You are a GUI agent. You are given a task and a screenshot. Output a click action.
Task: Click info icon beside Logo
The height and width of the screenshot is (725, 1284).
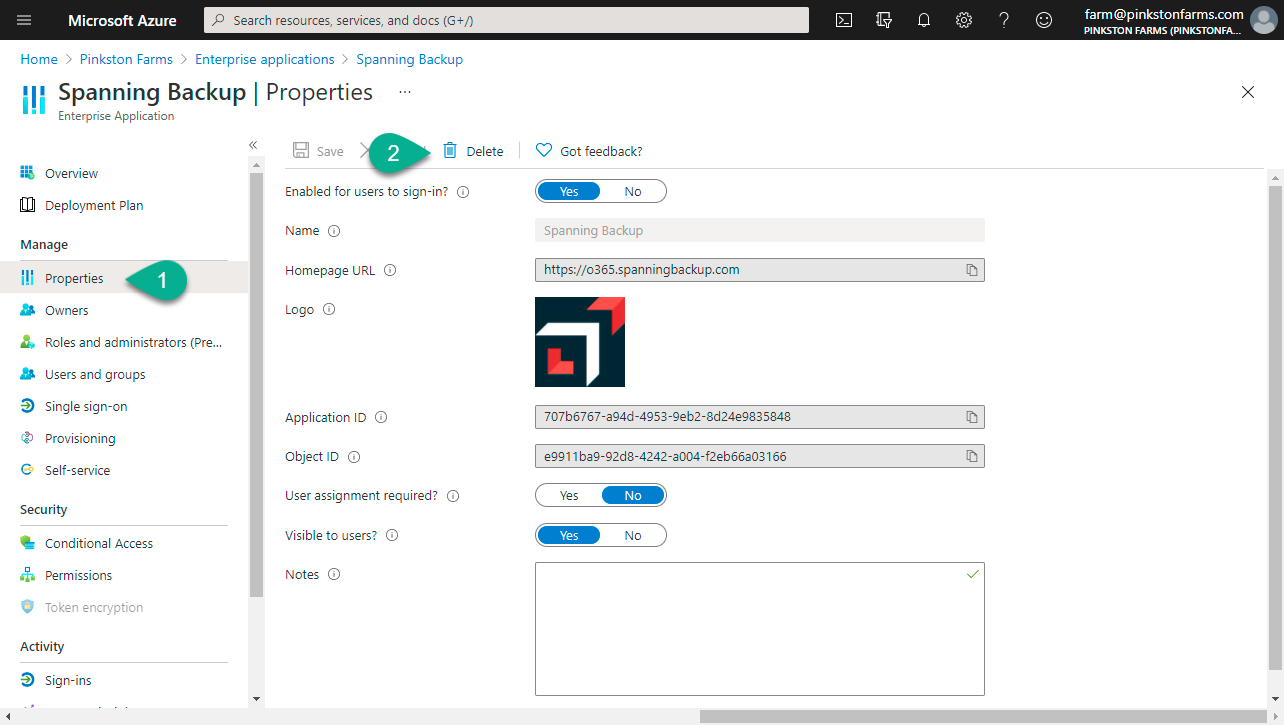[x=329, y=310]
